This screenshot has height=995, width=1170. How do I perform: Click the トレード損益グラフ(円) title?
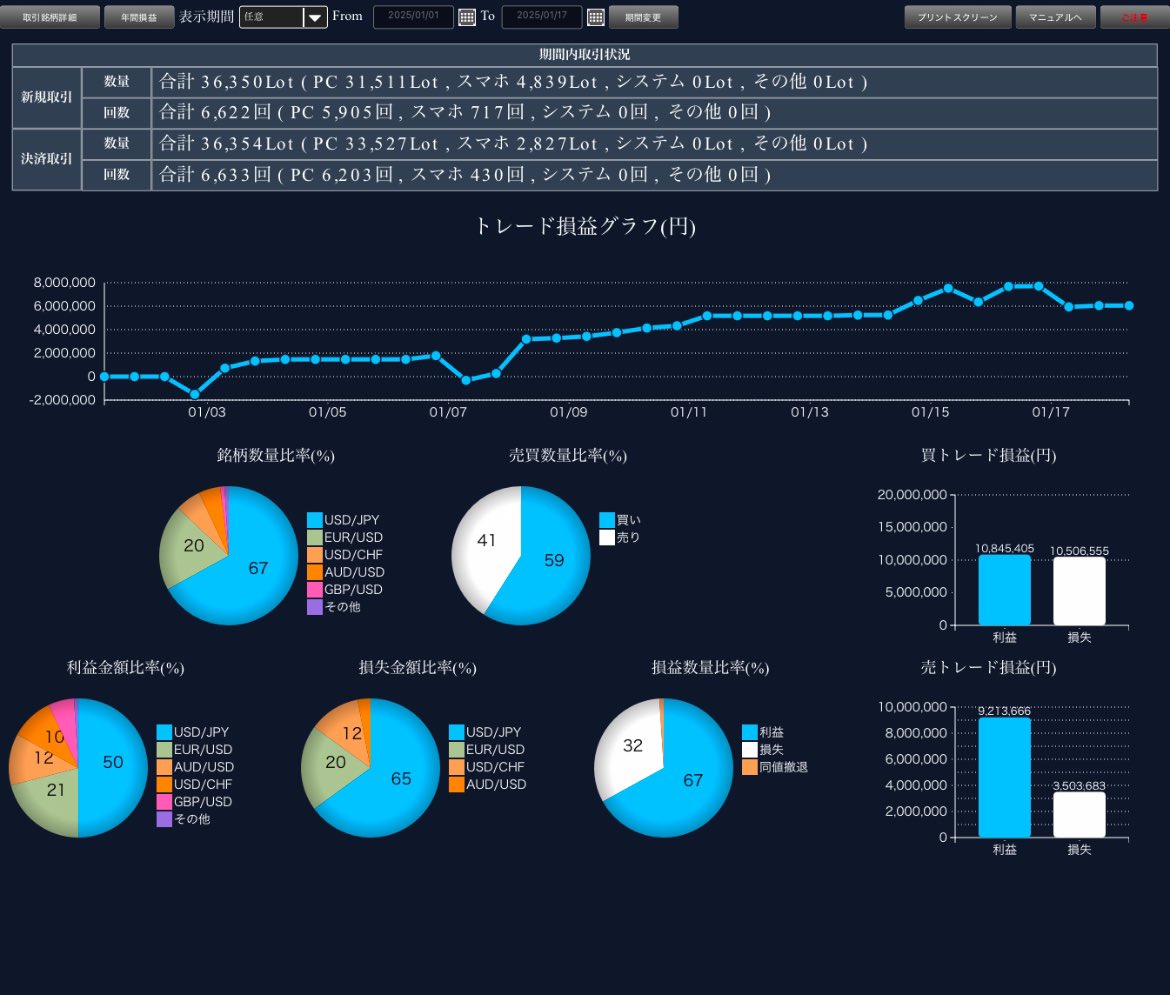585,226
